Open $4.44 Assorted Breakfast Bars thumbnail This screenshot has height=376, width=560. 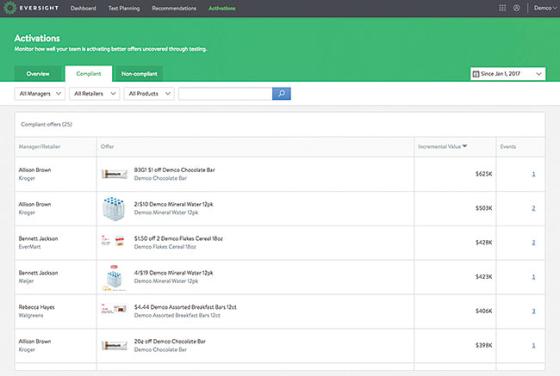click(x=114, y=309)
